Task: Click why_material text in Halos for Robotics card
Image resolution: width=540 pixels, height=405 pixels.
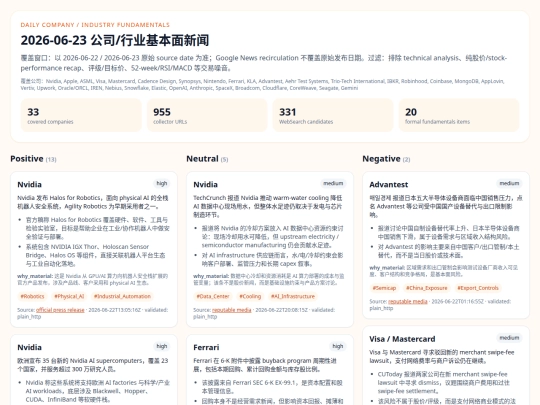Action: coord(93,279)
